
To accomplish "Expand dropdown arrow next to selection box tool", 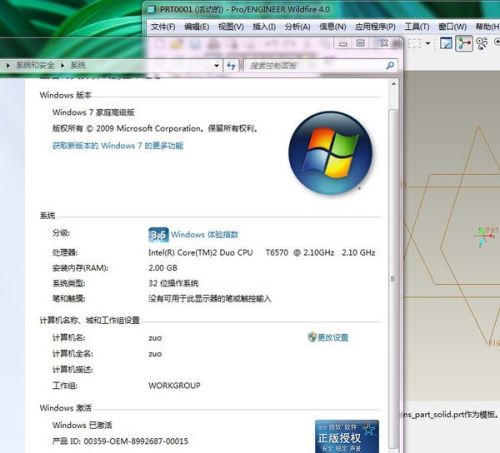I will click(x=428, y=43).
